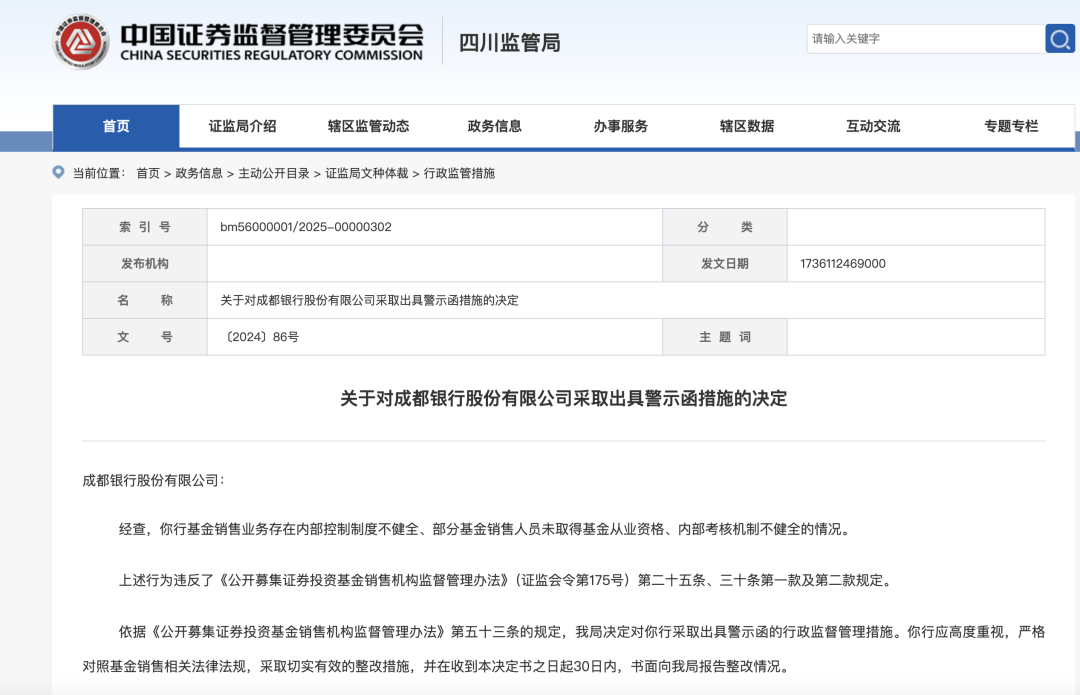Image resolution: width=1080 pixels, height=695 pixels.
Task: Click the 中国证券监督管理委员会 site title
Action: point(271,41)
